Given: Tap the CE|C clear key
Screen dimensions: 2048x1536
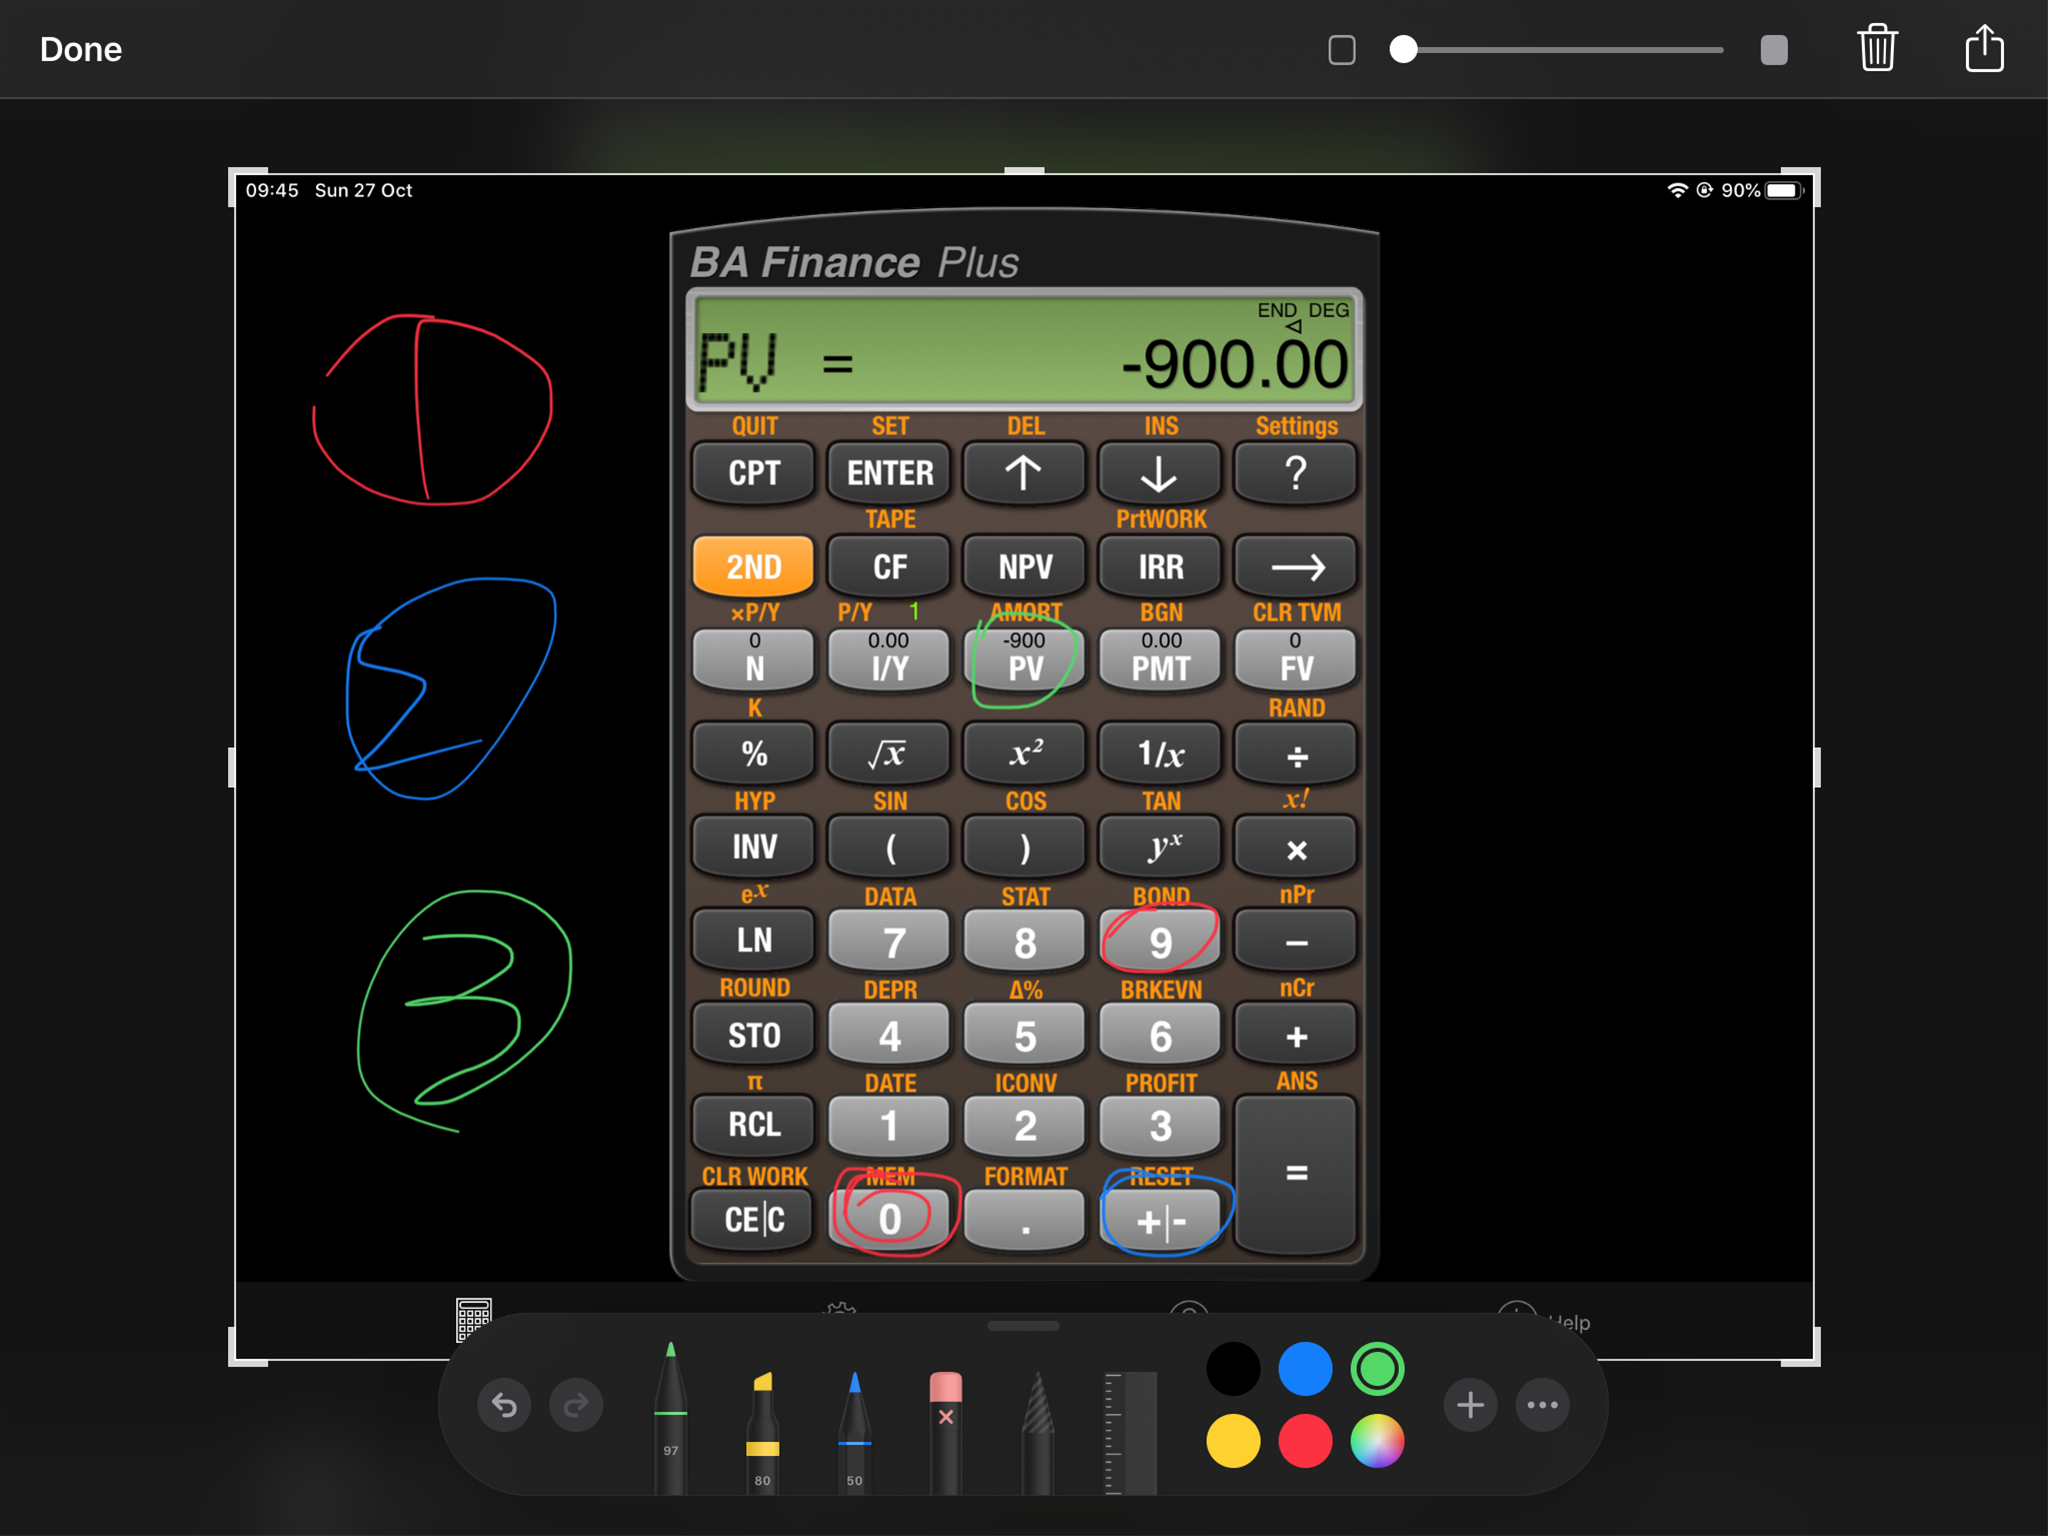Looking at the screenshot, I should tap(753, 1219).
